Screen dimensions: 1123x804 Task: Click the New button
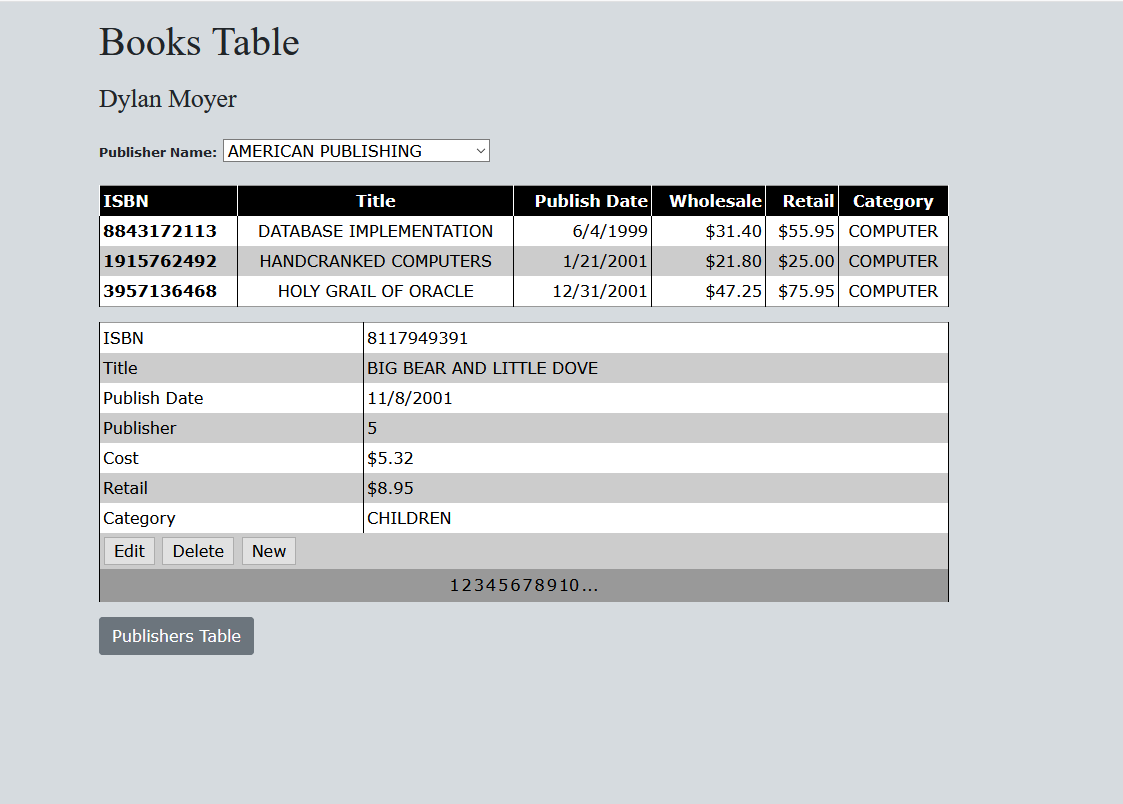(269, 551)
